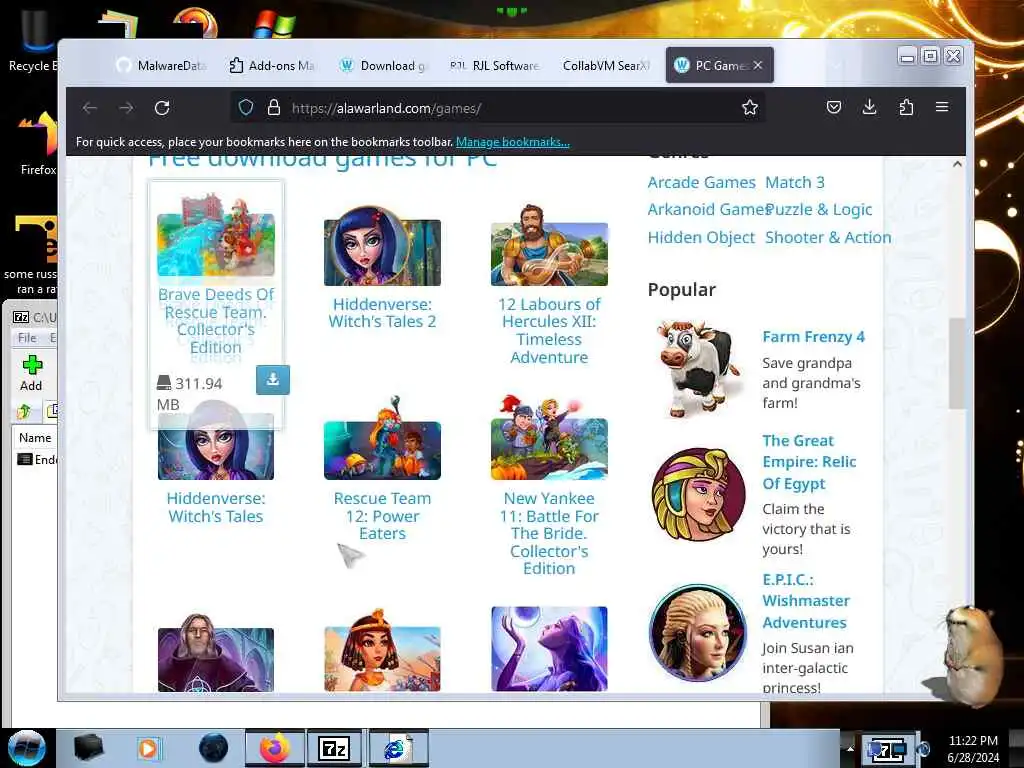Open 12 Labours of Hercules XII title

[549, 330]
